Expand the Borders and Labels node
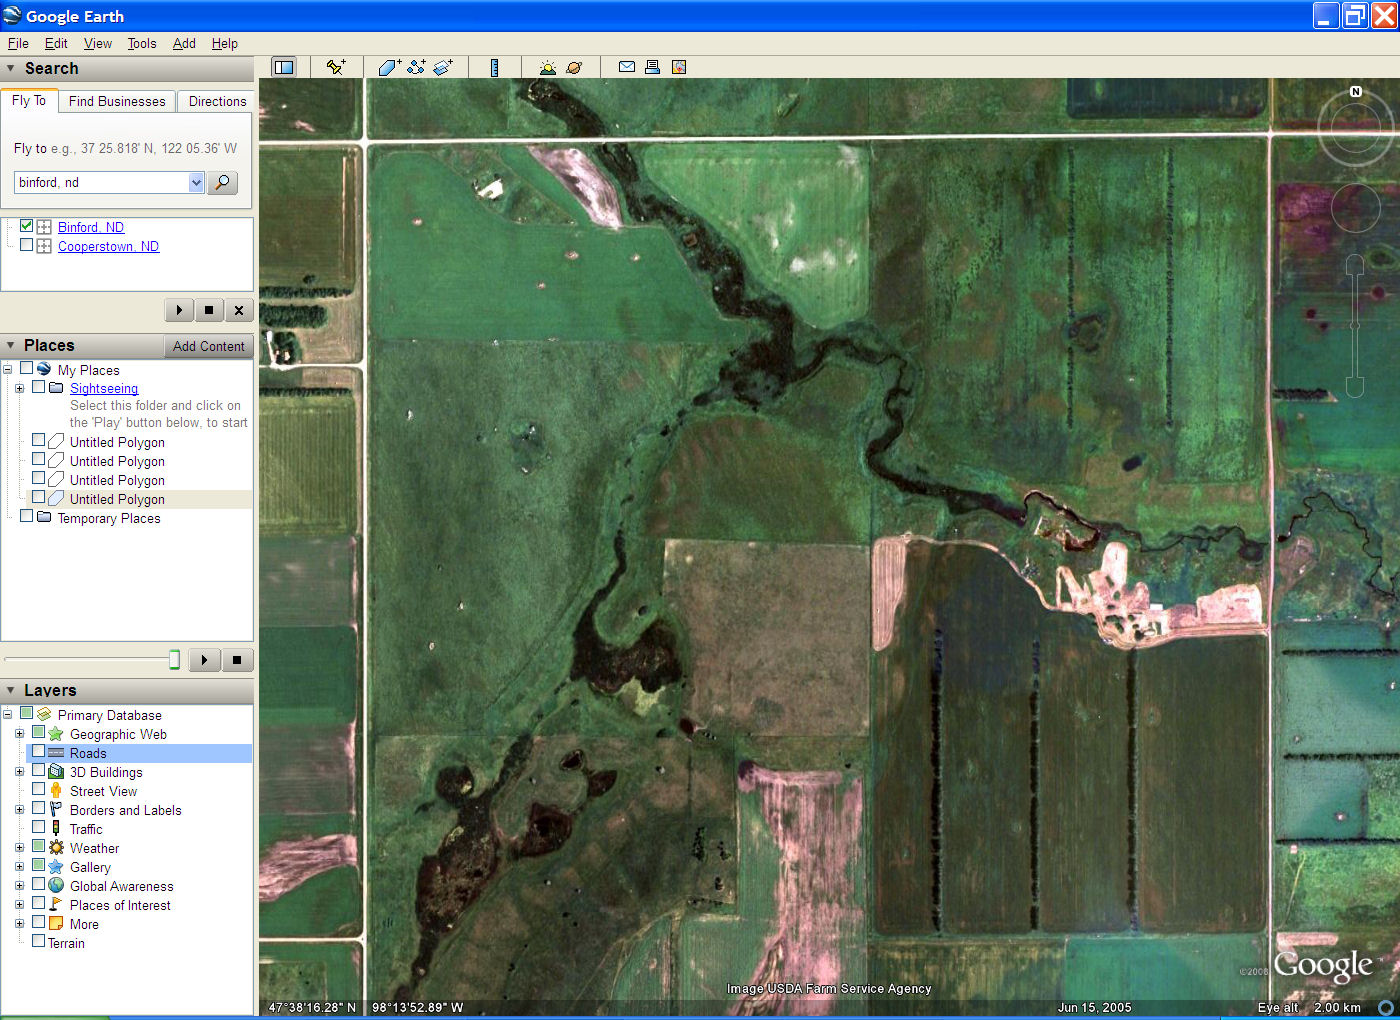Viewport: 1400px width, 1020px height. click(19, 810)
